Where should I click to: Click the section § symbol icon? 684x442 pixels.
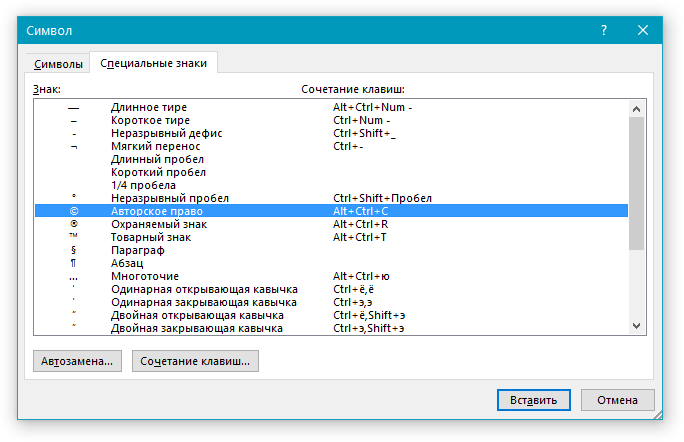73,250
